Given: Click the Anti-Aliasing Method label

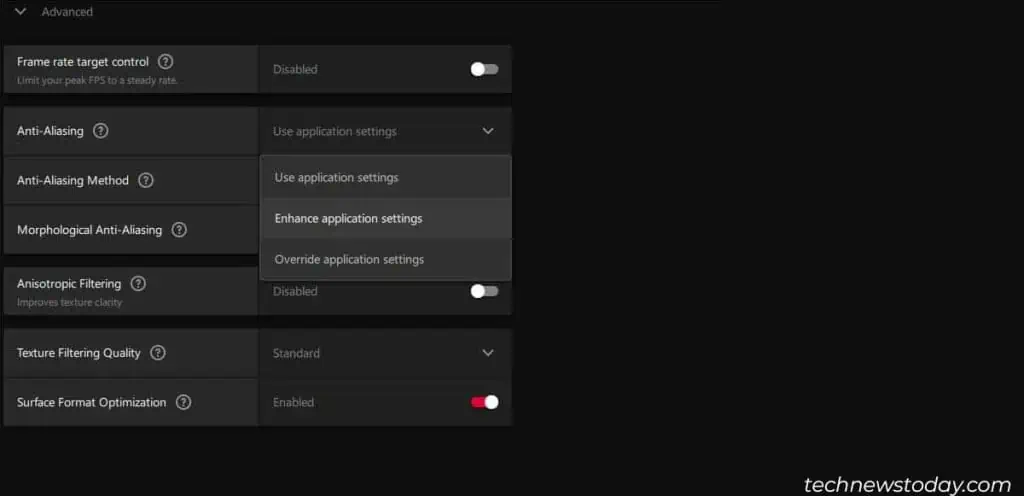Looking at the screenshot, I should (x=72, y=180).
